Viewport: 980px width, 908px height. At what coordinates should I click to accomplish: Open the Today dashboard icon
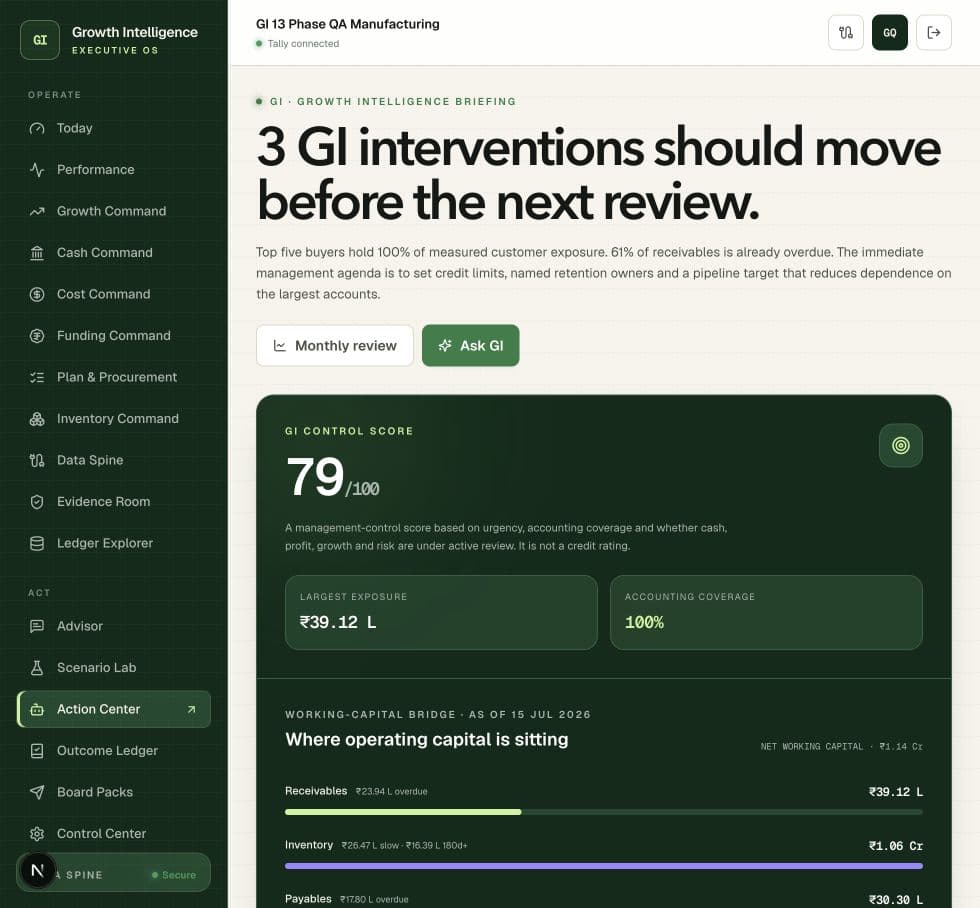click(37, 128)
